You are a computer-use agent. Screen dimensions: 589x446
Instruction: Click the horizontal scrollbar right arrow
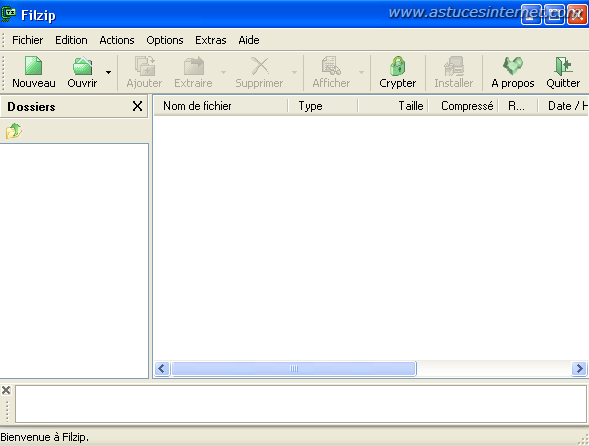click(579, 369)
